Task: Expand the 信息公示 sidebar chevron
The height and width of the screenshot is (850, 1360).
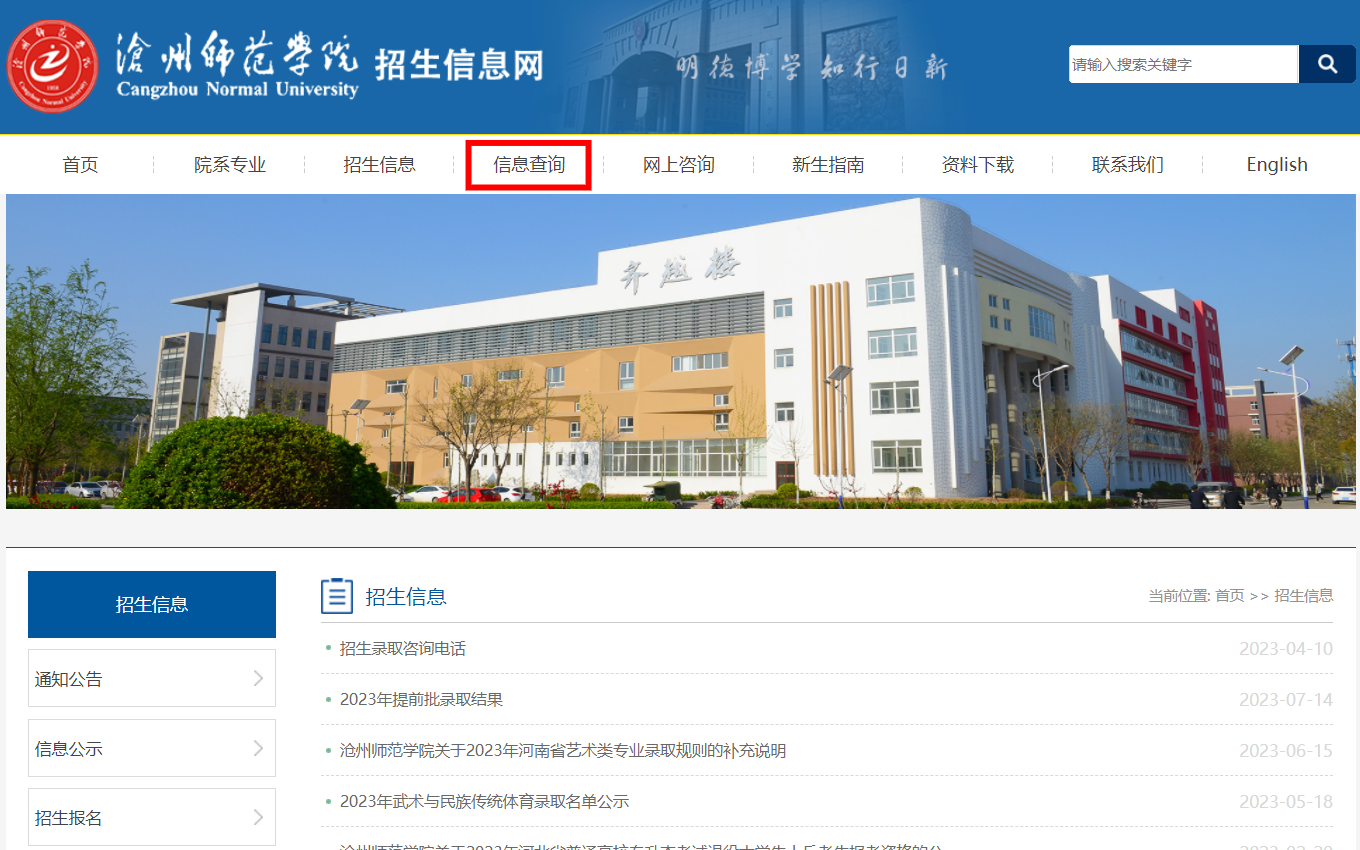Action: coord(258,748)
